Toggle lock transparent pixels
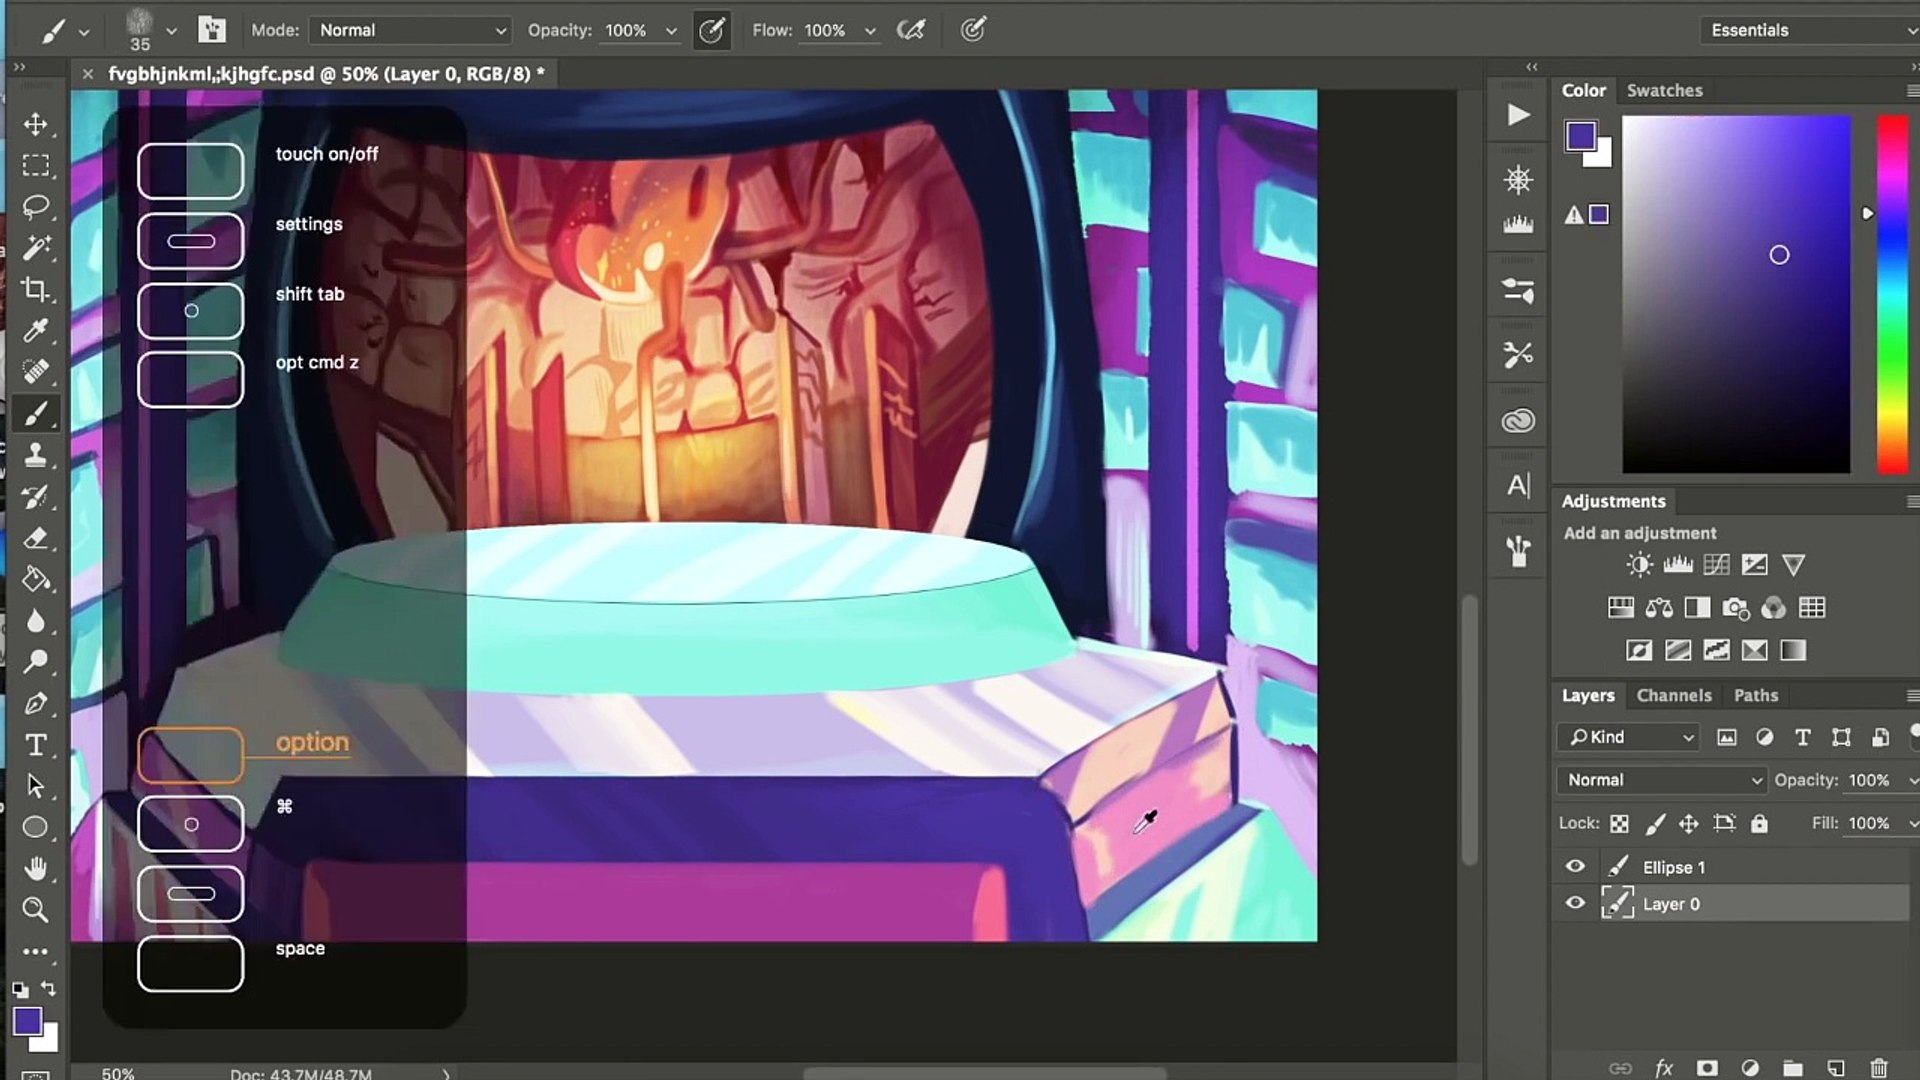The width and height of the screenshot is (1920, 1080). click(1619, 824)
